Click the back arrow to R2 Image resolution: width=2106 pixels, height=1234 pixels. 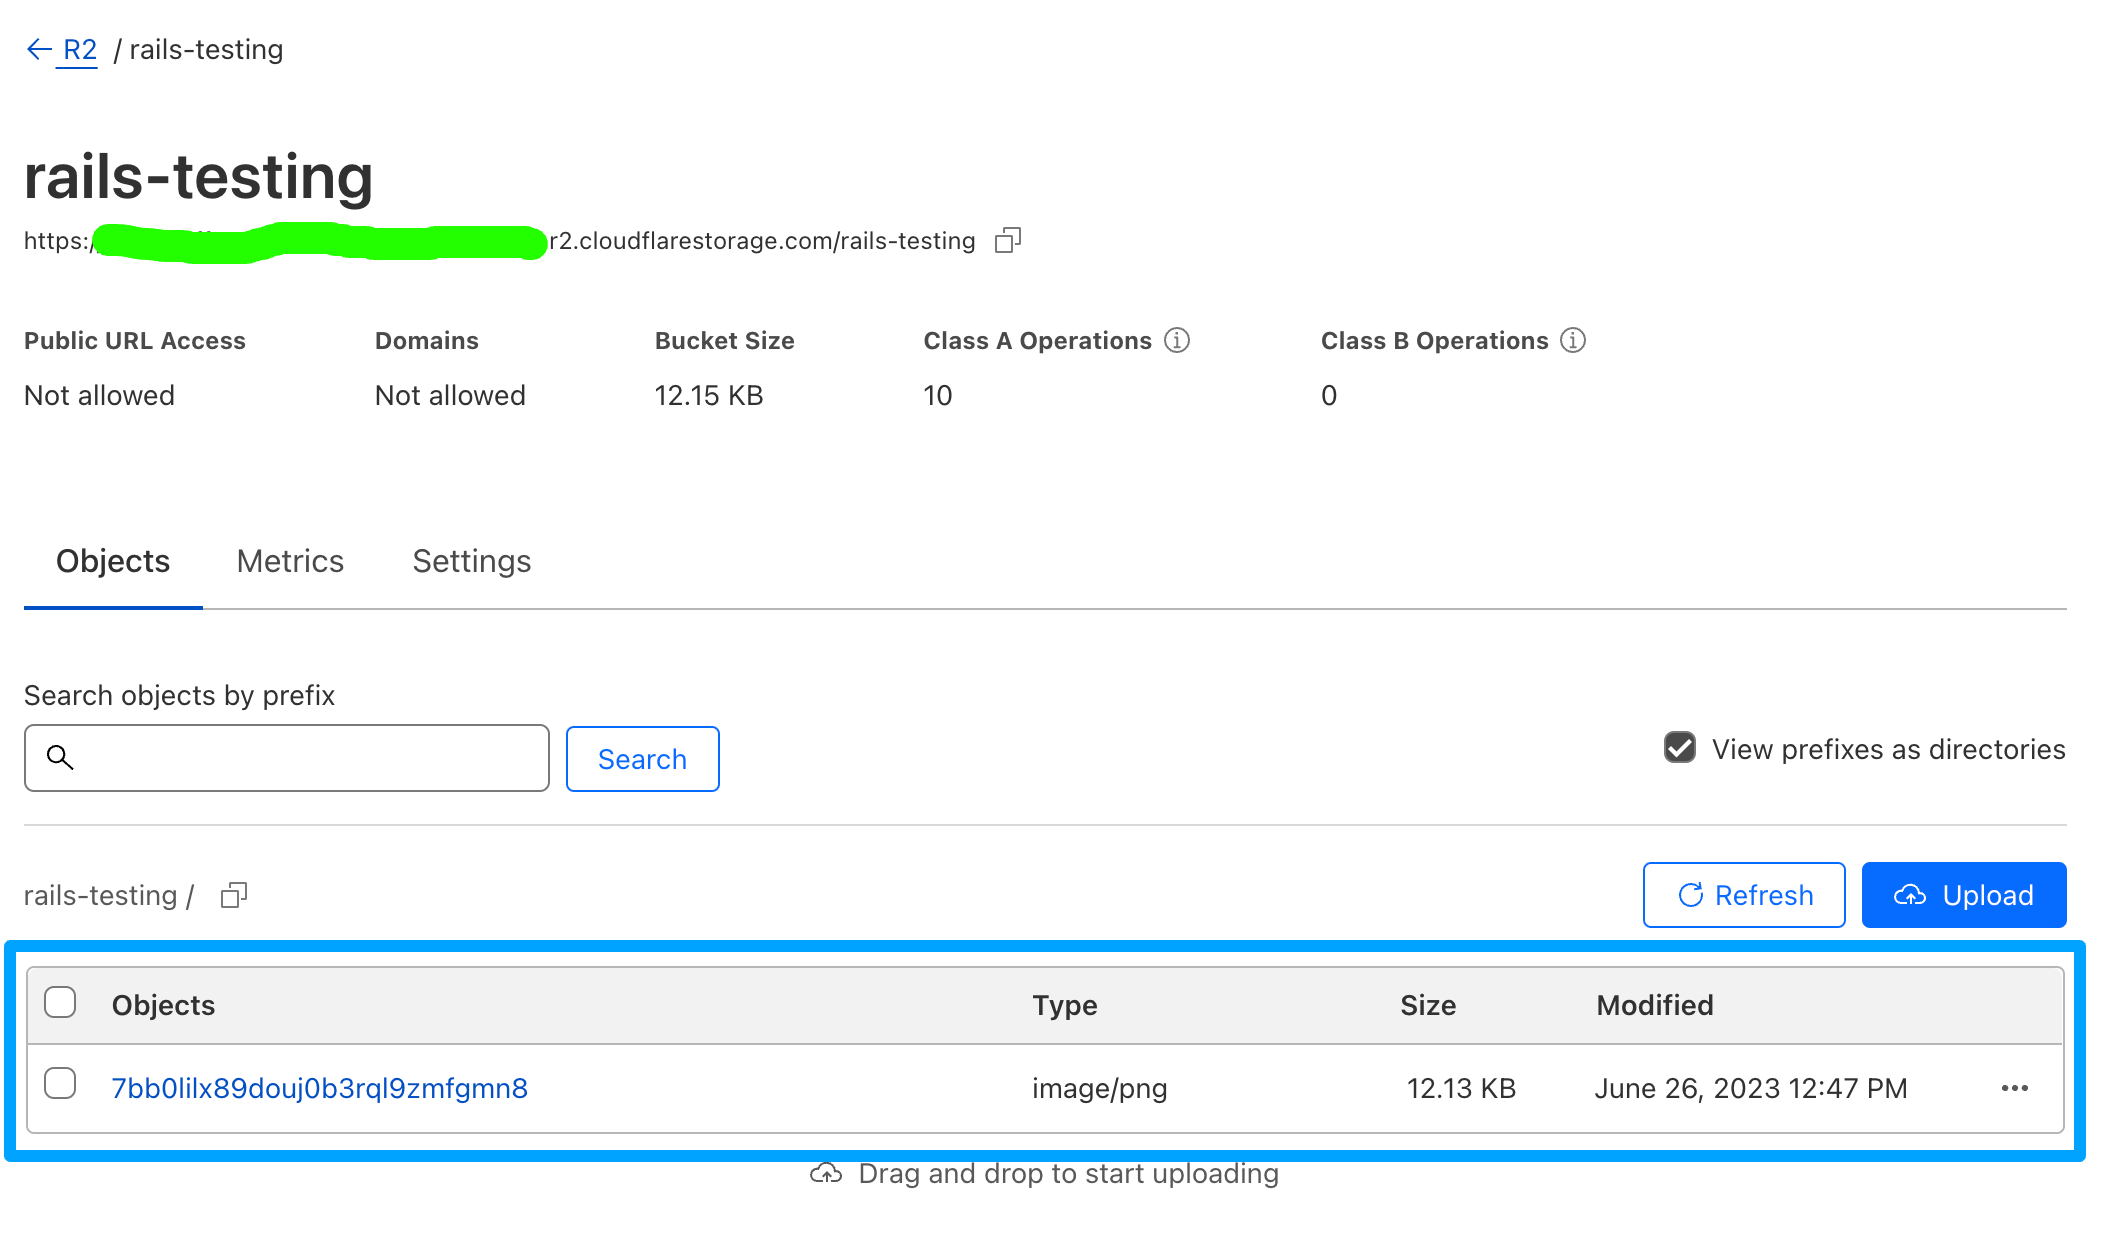coord(39,49)
